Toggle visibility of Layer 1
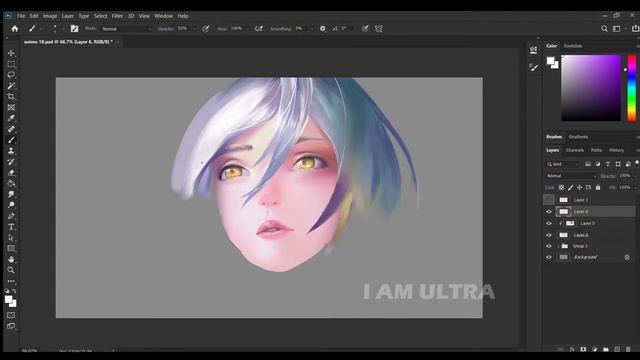 coord(549,200)
